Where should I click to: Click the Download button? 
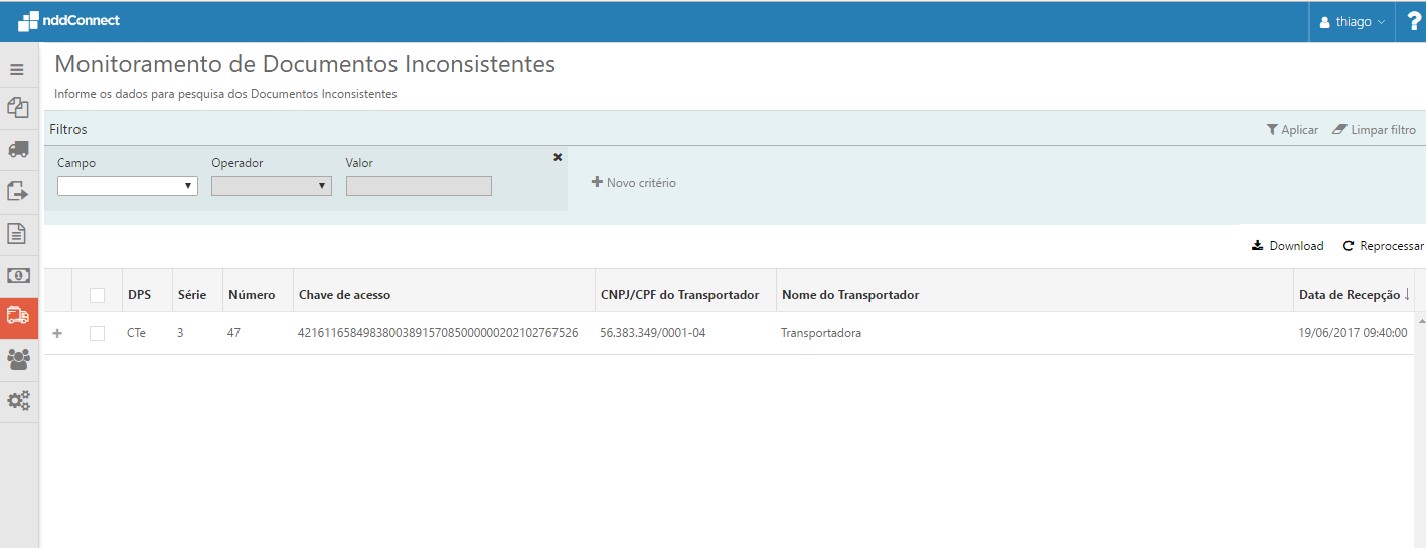tap(1287, 246)
